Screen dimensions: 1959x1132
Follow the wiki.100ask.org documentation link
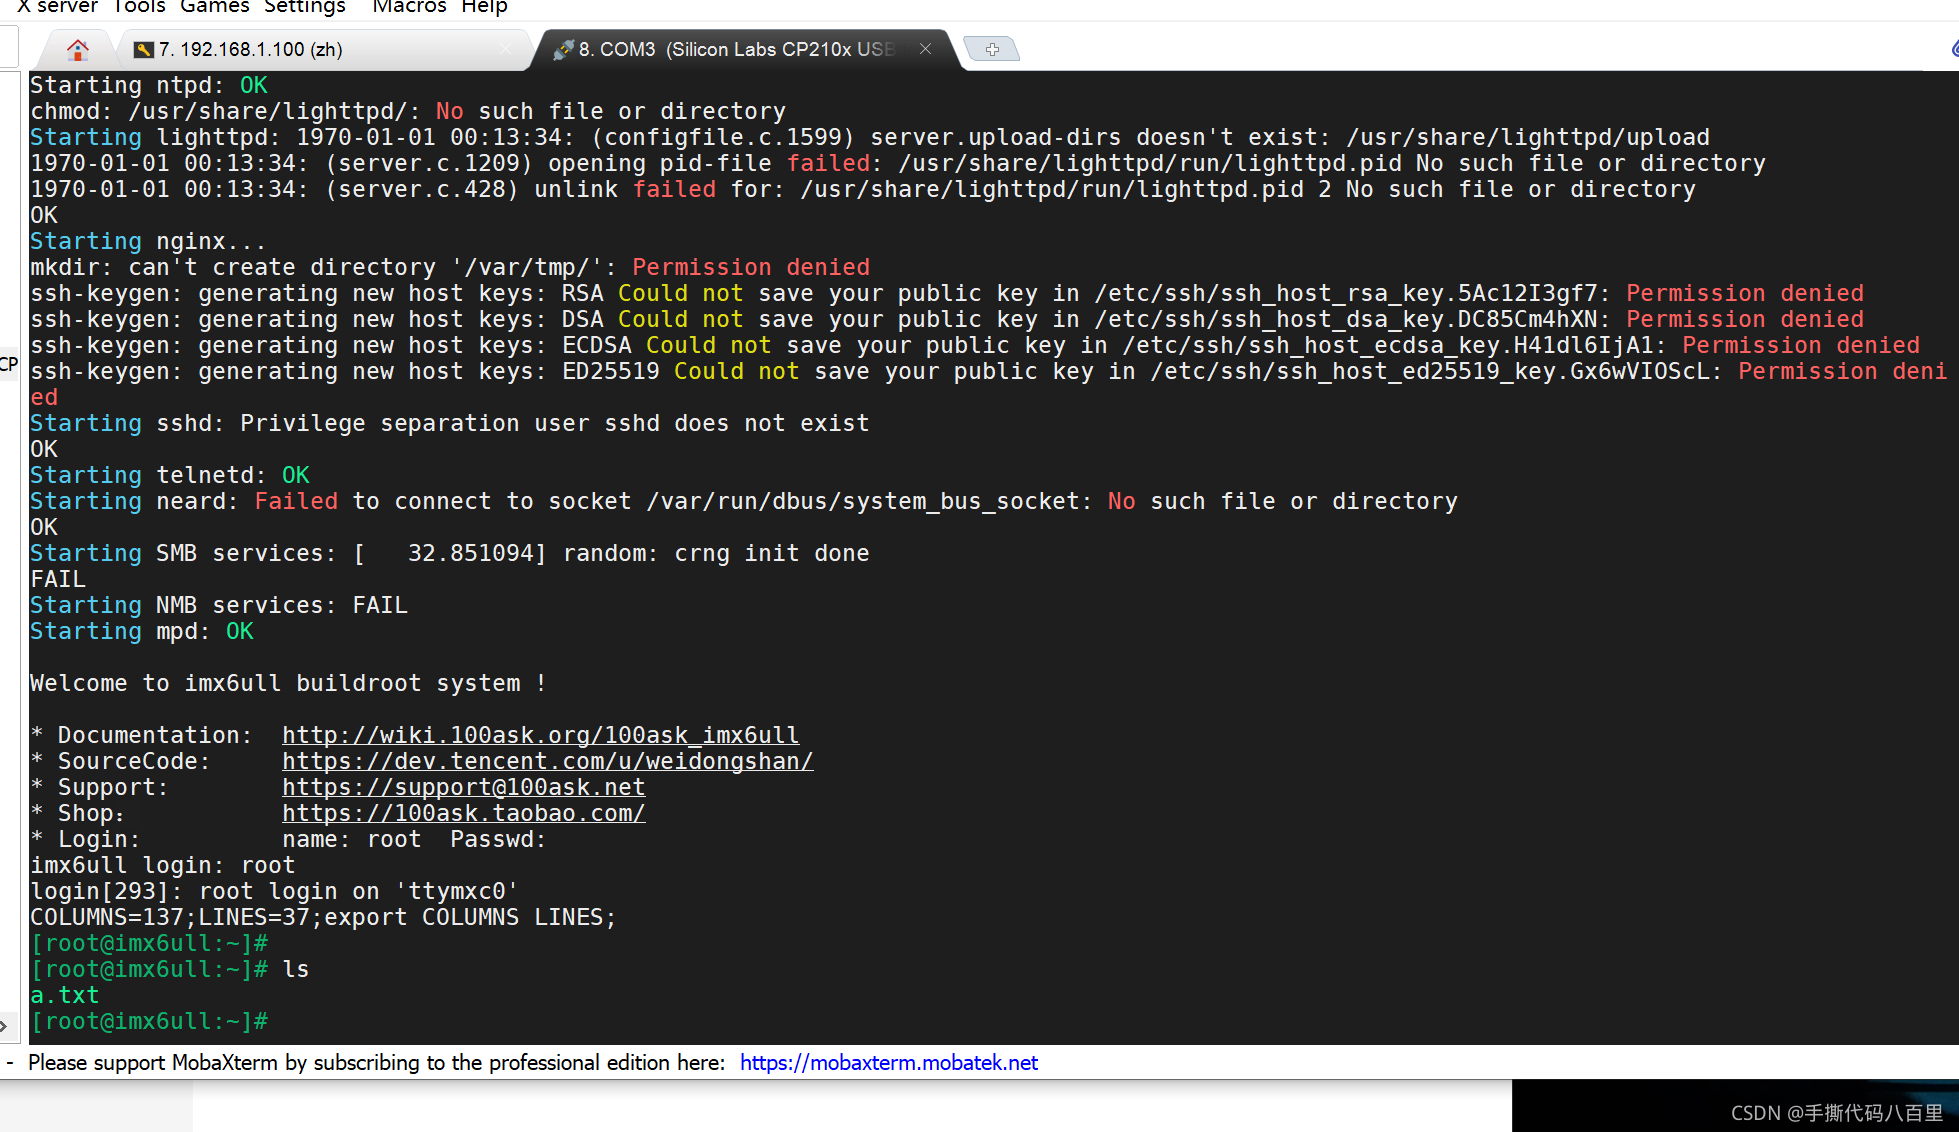pos(540,735)
